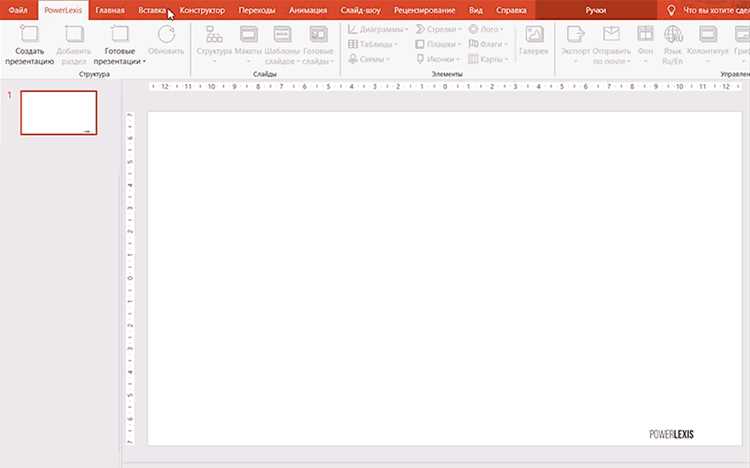Image resolution: width=750 pixels, height=468 pixels.
Task: Click the Плашки icon
Action: 420,44
